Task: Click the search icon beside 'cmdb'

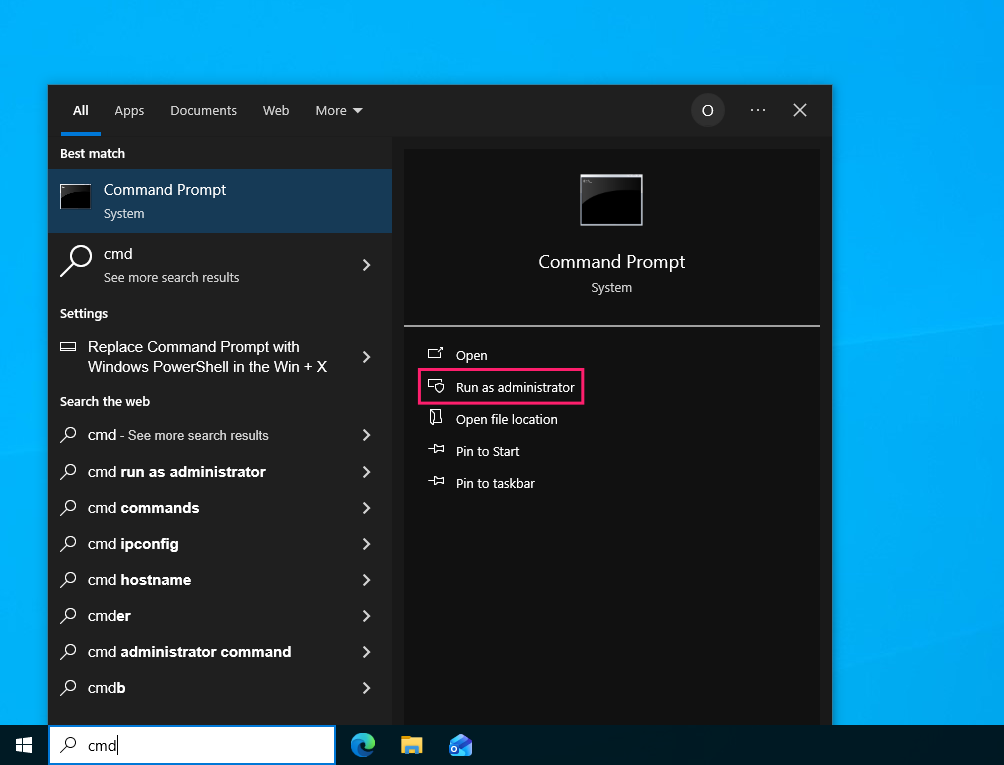Action: (x=68, y=687)
